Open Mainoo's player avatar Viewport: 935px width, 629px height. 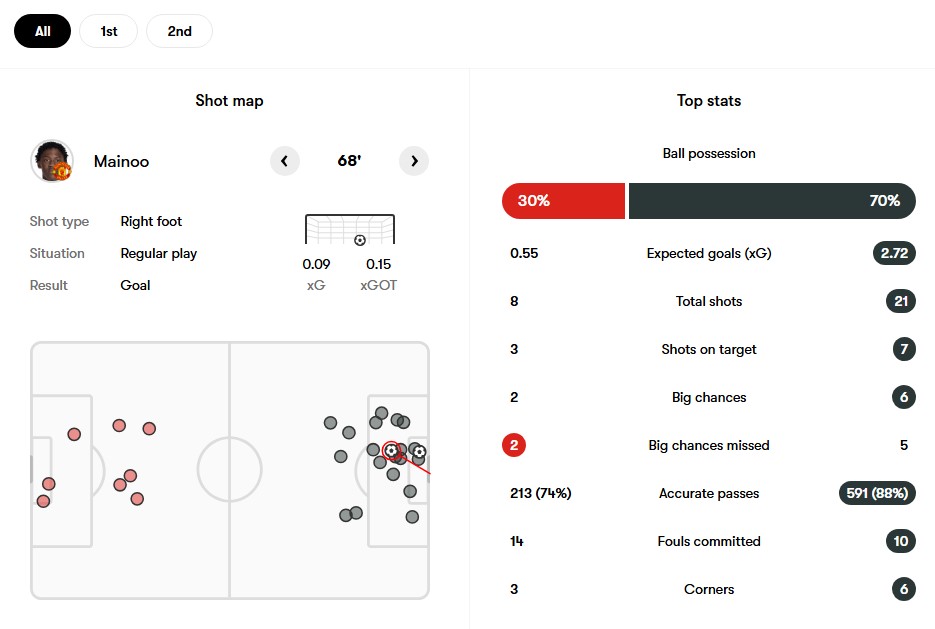(x=52, y=161)
